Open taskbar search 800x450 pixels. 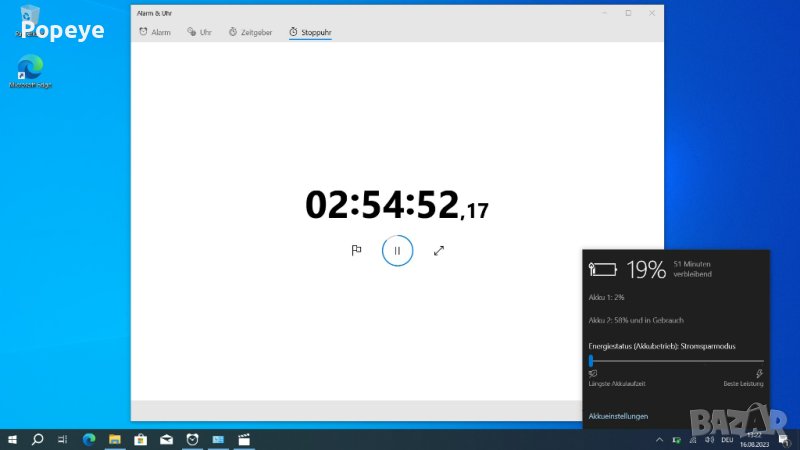(x=38, y=439)
